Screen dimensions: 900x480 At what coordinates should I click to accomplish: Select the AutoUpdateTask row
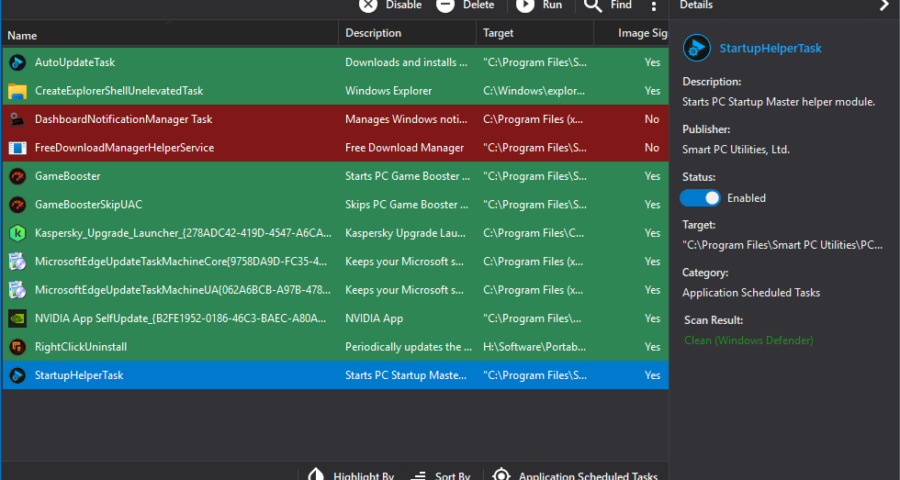point(335,62)
